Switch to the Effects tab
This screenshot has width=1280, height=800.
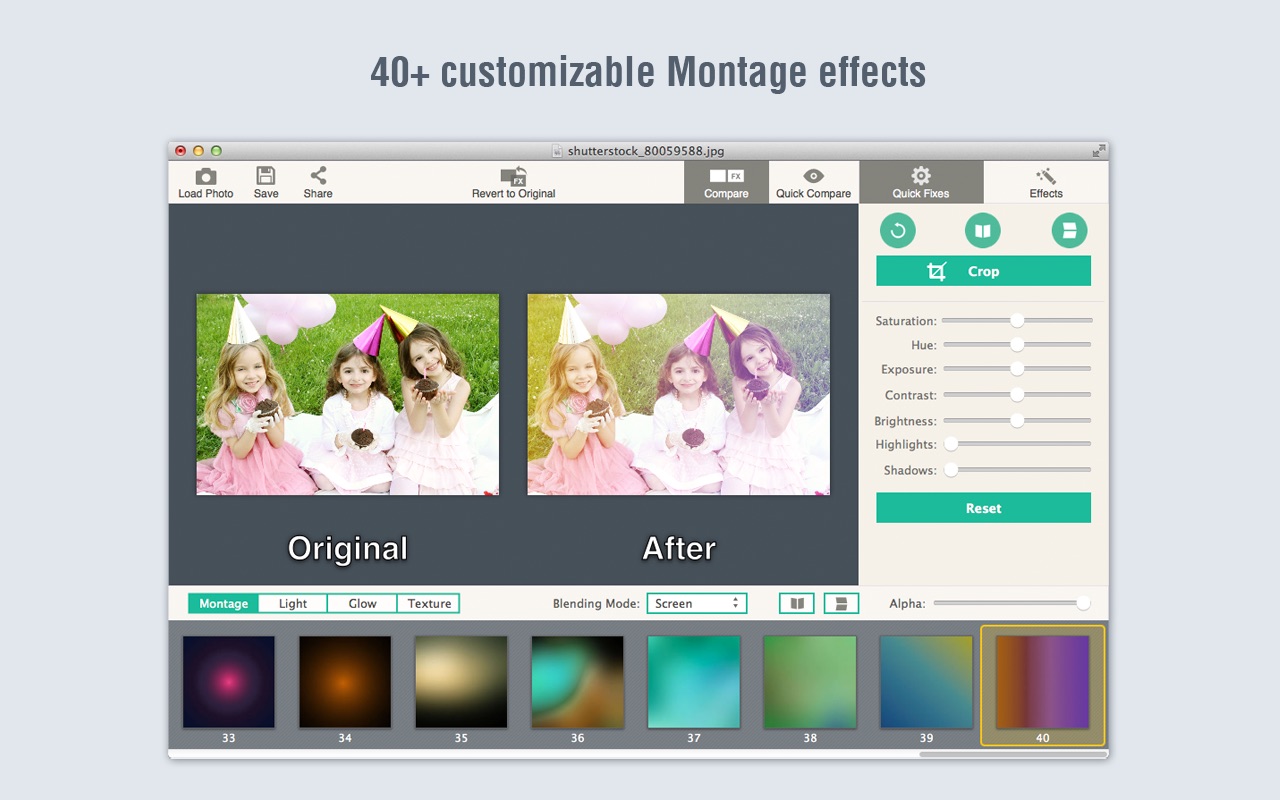point(1046,182)
